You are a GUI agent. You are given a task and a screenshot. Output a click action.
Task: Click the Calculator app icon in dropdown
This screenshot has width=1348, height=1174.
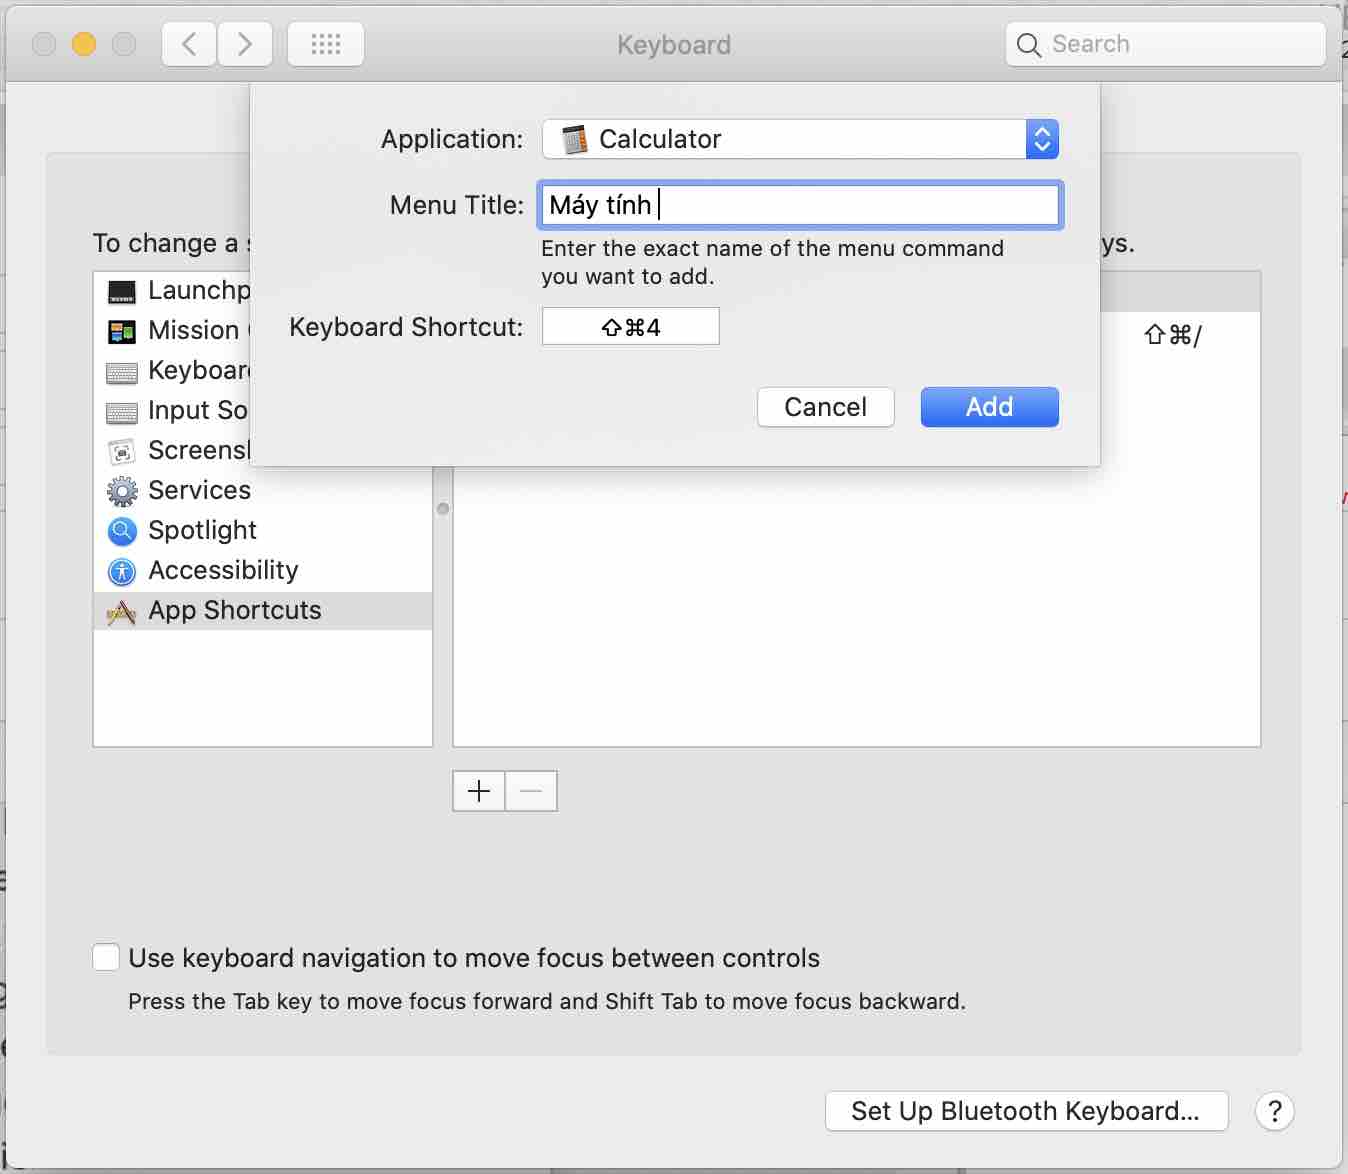574,139
